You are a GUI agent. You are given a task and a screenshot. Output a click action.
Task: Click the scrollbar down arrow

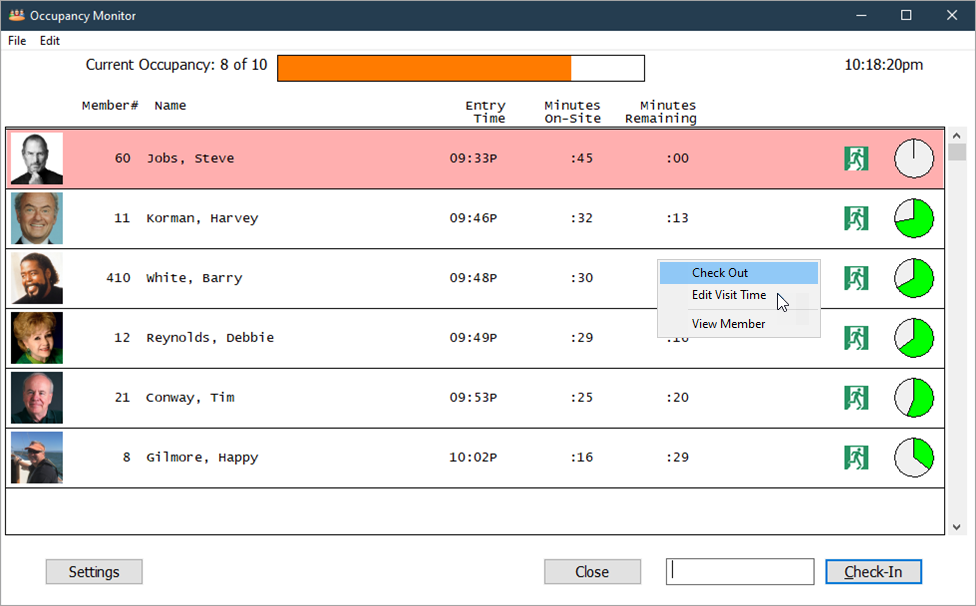point(956,526)
